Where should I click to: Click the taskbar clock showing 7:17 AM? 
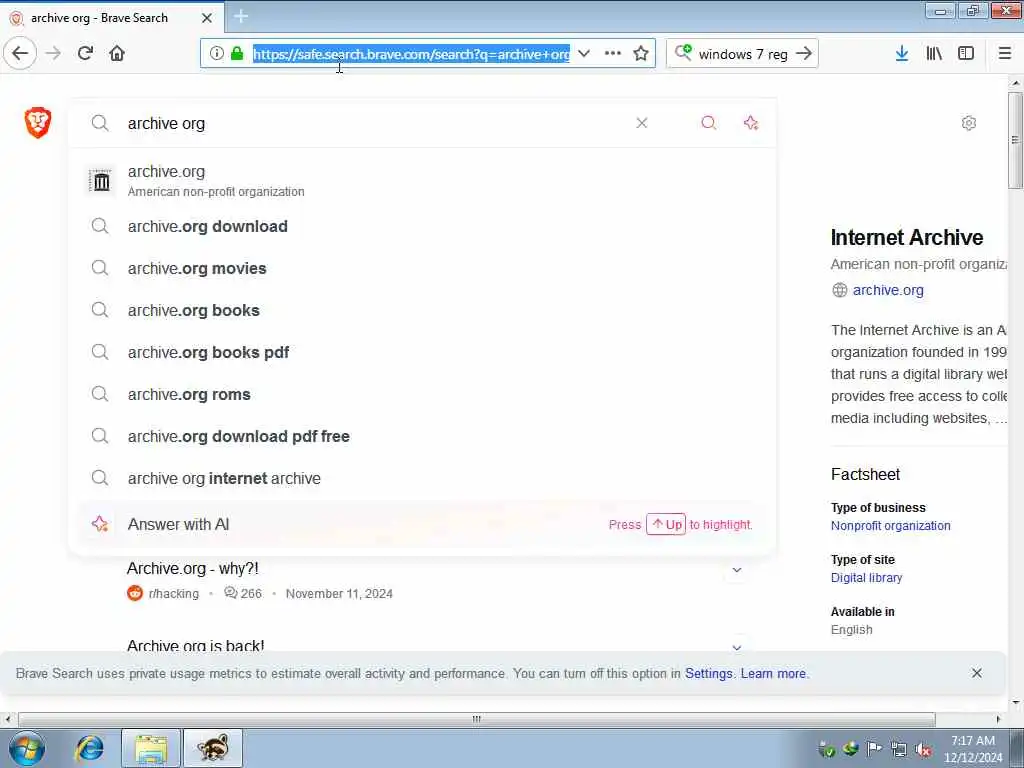972,749
